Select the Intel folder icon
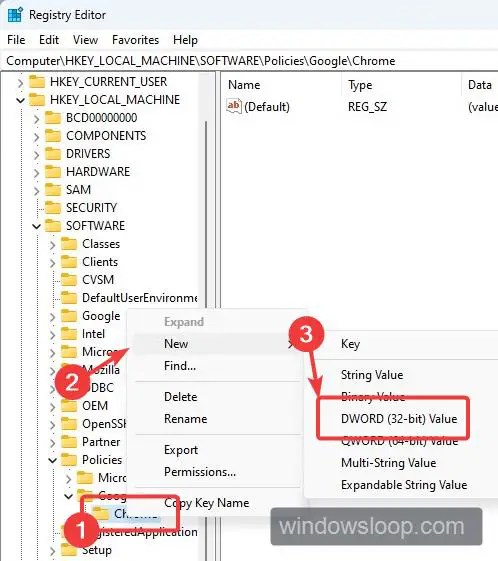Image resolution: width=498 pixels, height=561 pixels. pos(69,333)
